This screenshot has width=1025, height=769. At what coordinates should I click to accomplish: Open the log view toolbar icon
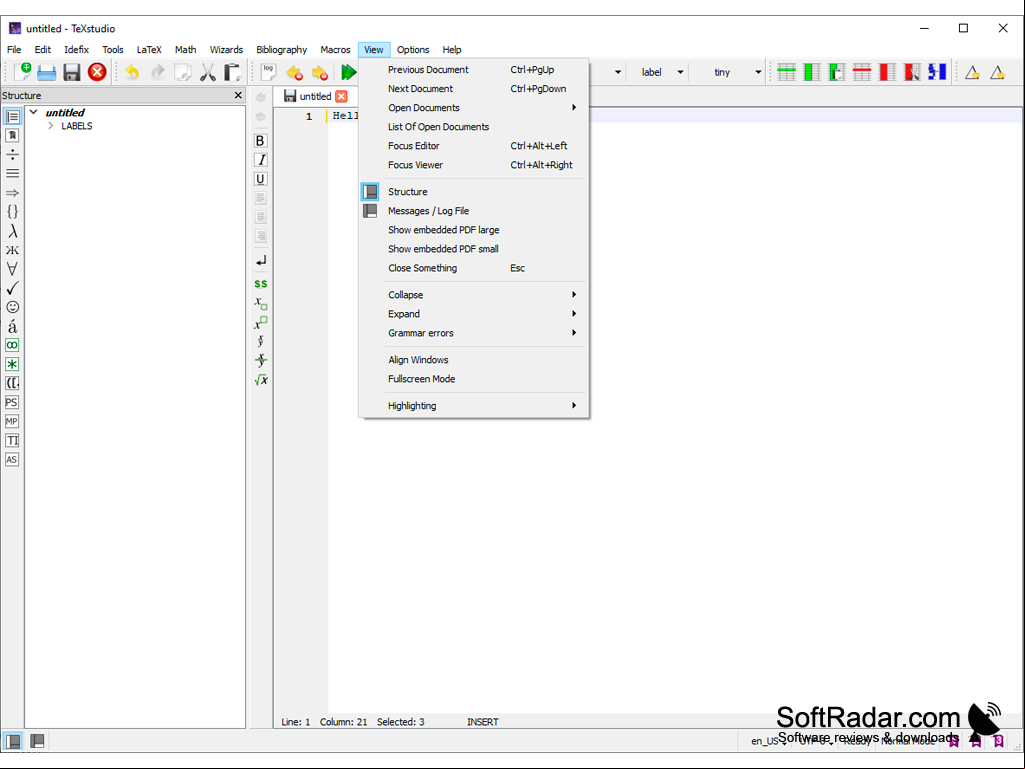pos(269,72)
